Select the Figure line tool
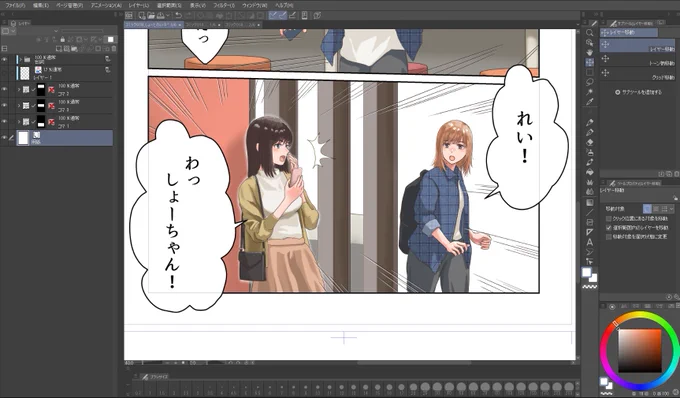 (x=589, y=212)
